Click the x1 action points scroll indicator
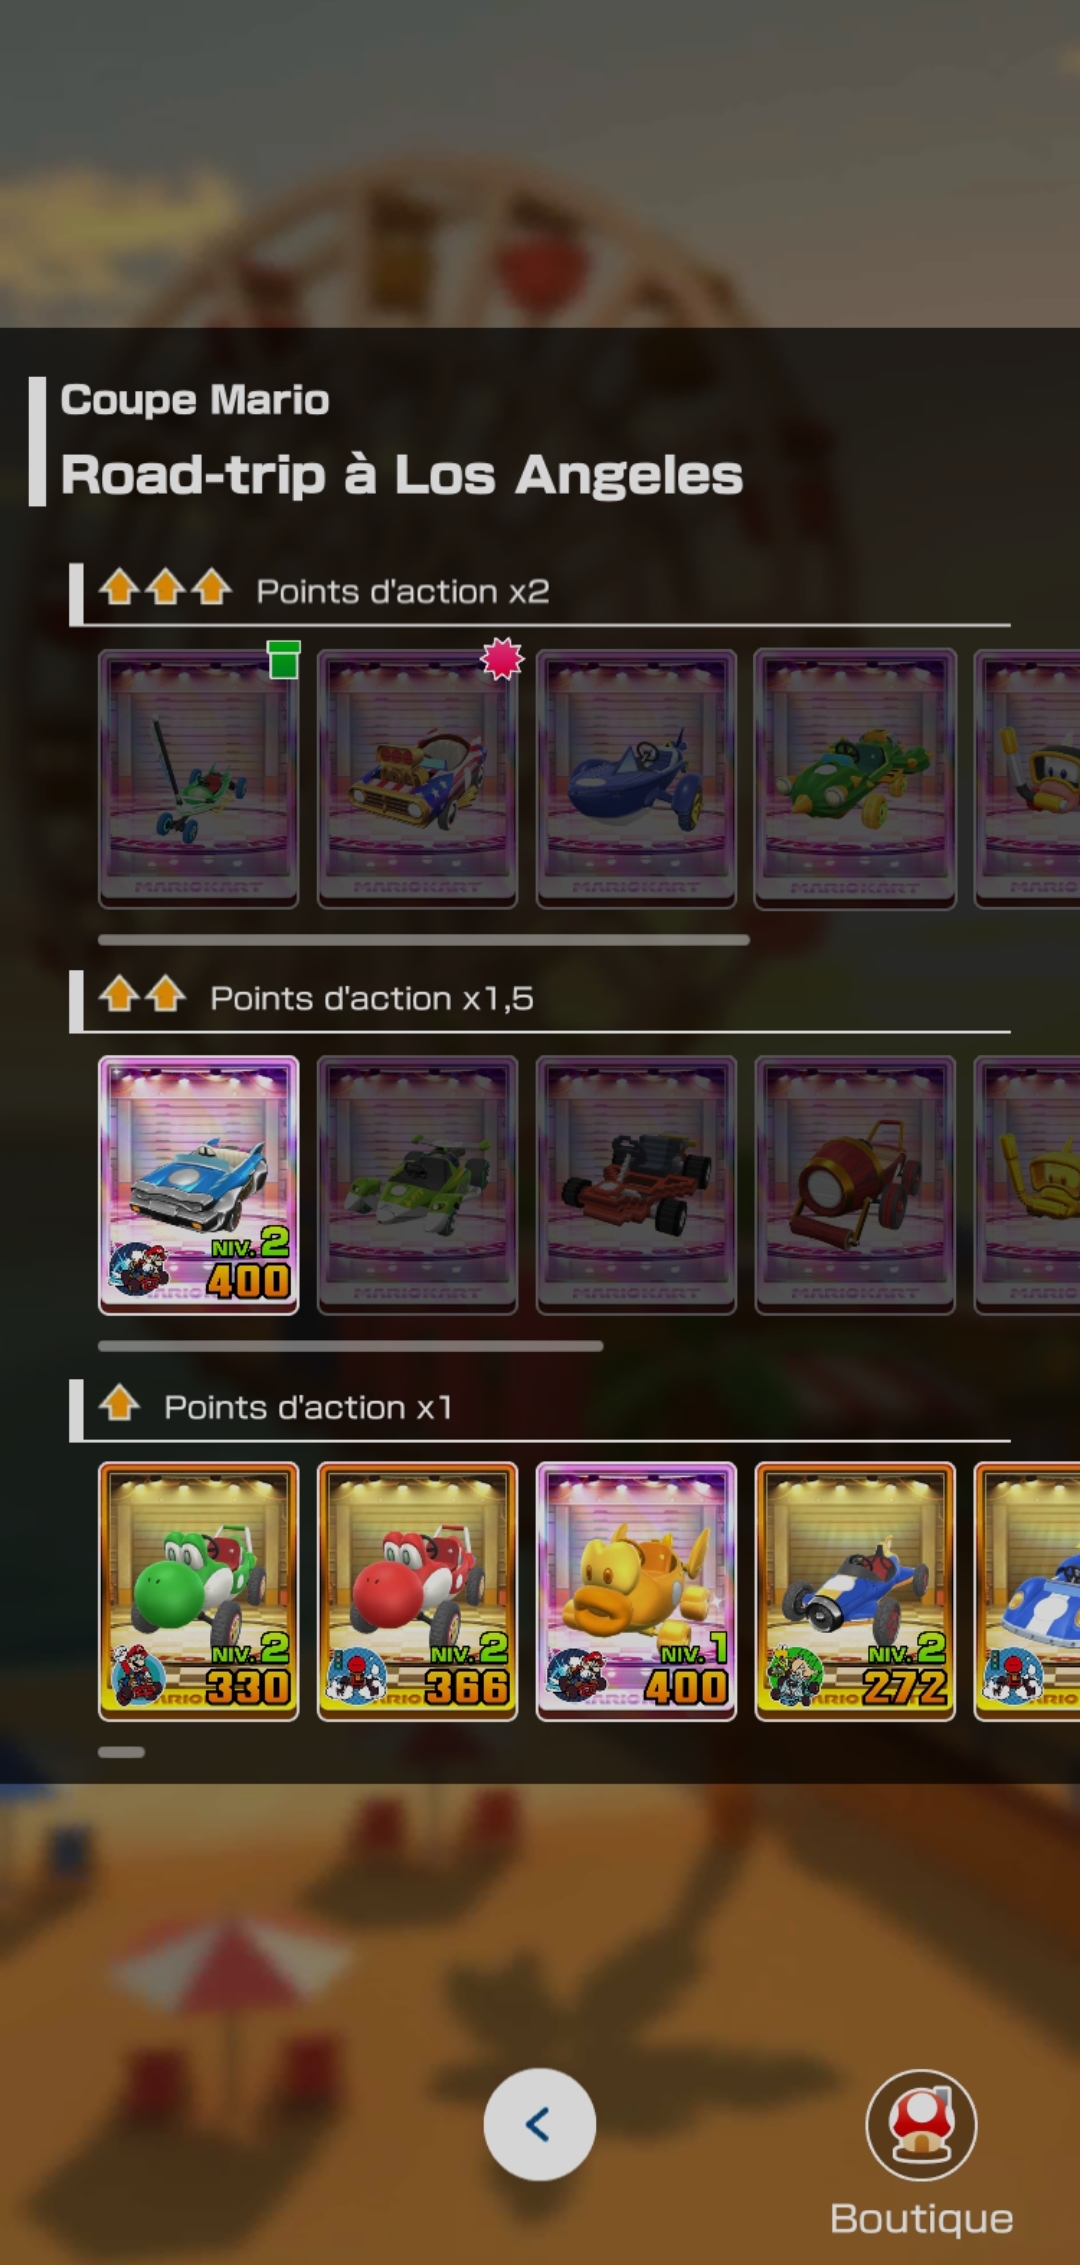Screen dimensions: 1080x2265 click(x=122, y=1752)
